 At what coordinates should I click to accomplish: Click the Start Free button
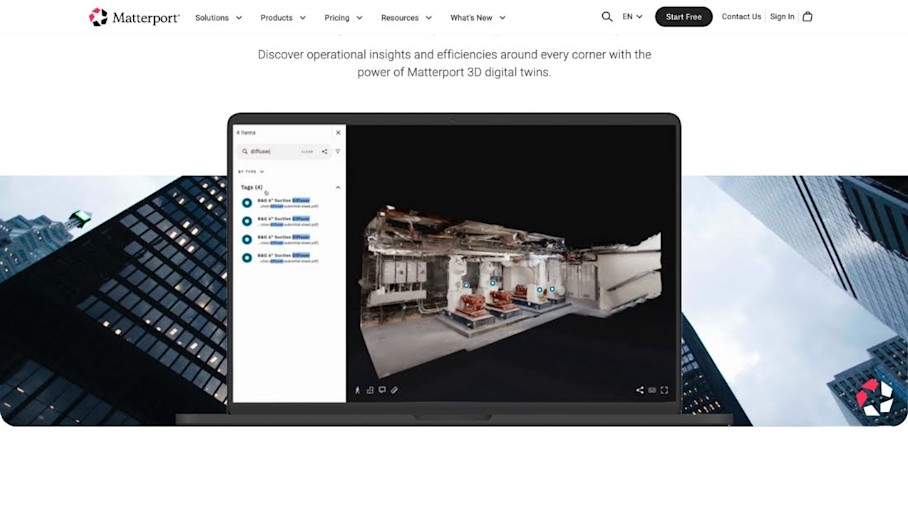(x=683, y=17)
